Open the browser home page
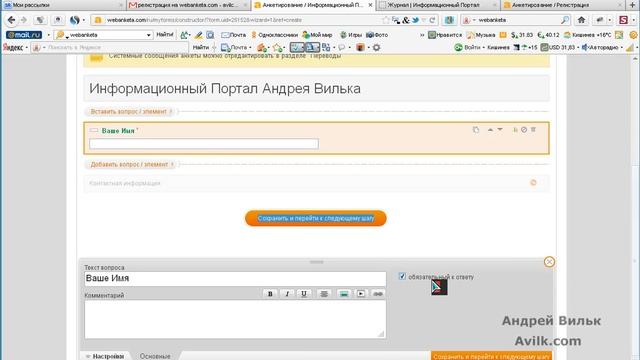This screenshot has width=640, height=360. (581, 20)
